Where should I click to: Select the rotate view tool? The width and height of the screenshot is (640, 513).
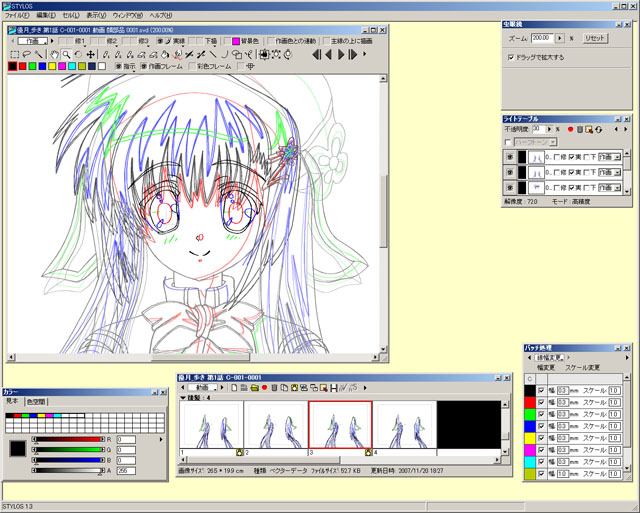[x=78, y=55]
